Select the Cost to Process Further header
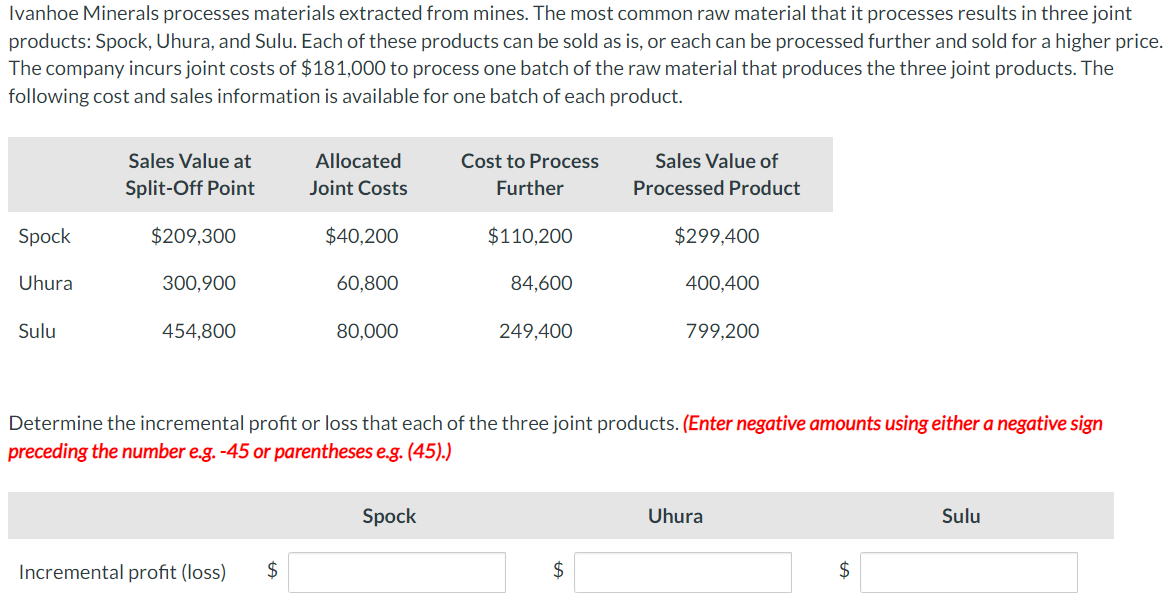The width and height of the screenshot is (1172, 602). [529, 175]
